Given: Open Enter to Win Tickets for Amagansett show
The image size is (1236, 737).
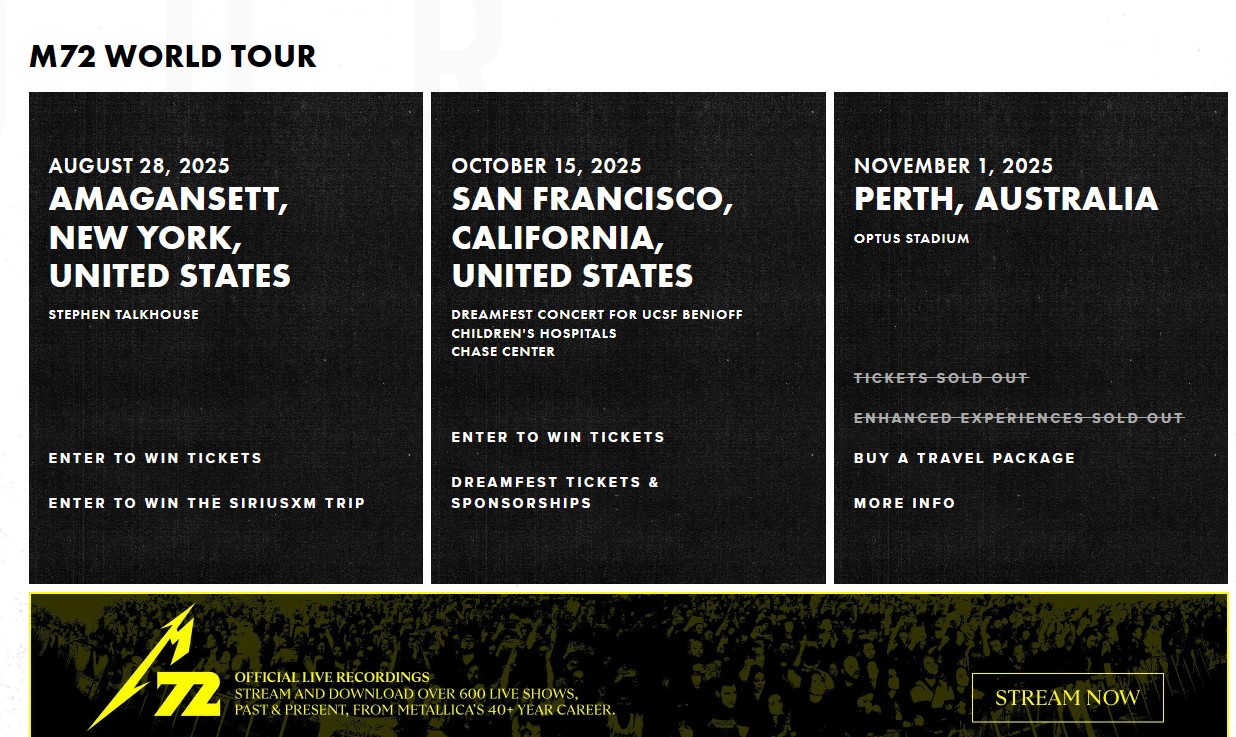Looking at the screenshot, I should [x=155, y=458].
